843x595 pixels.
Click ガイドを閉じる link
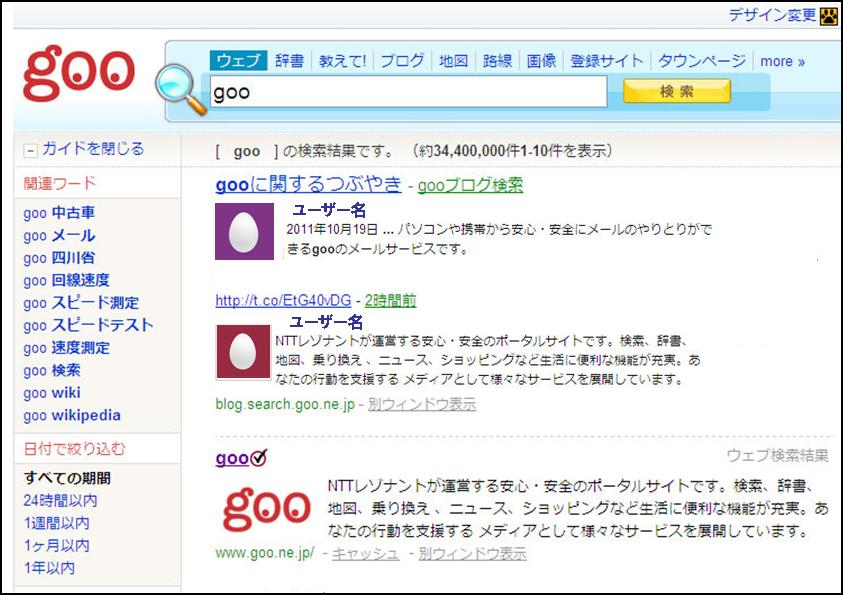(x=93, y=149)
